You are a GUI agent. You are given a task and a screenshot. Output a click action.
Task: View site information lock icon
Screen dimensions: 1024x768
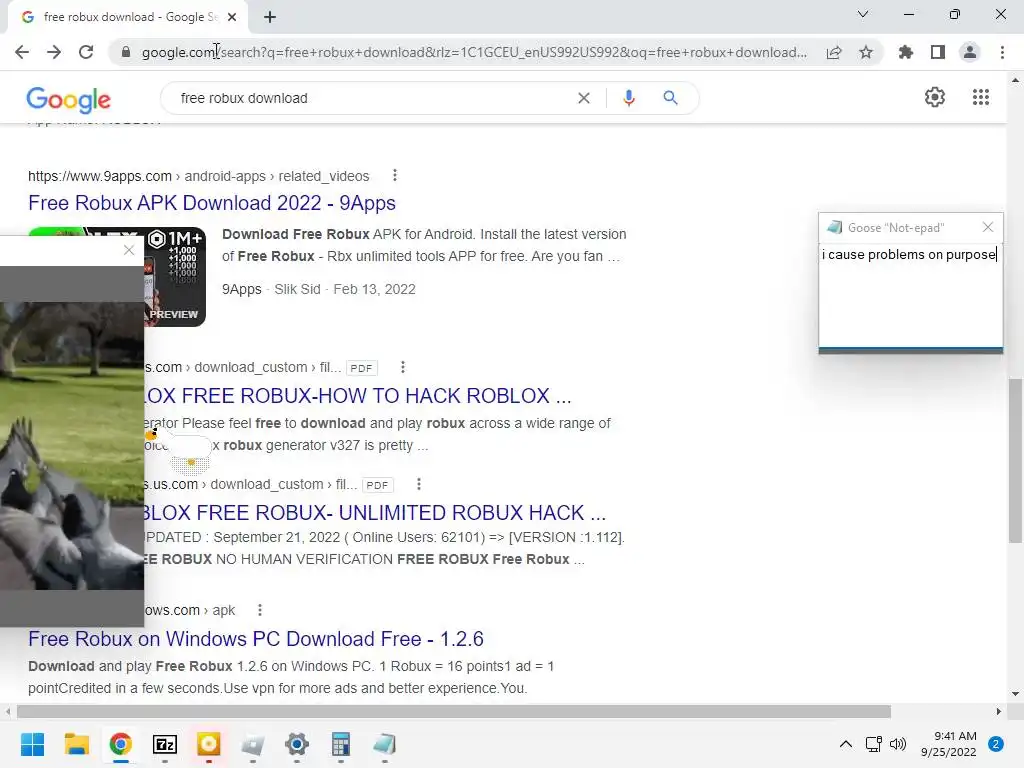pos(126,52)
